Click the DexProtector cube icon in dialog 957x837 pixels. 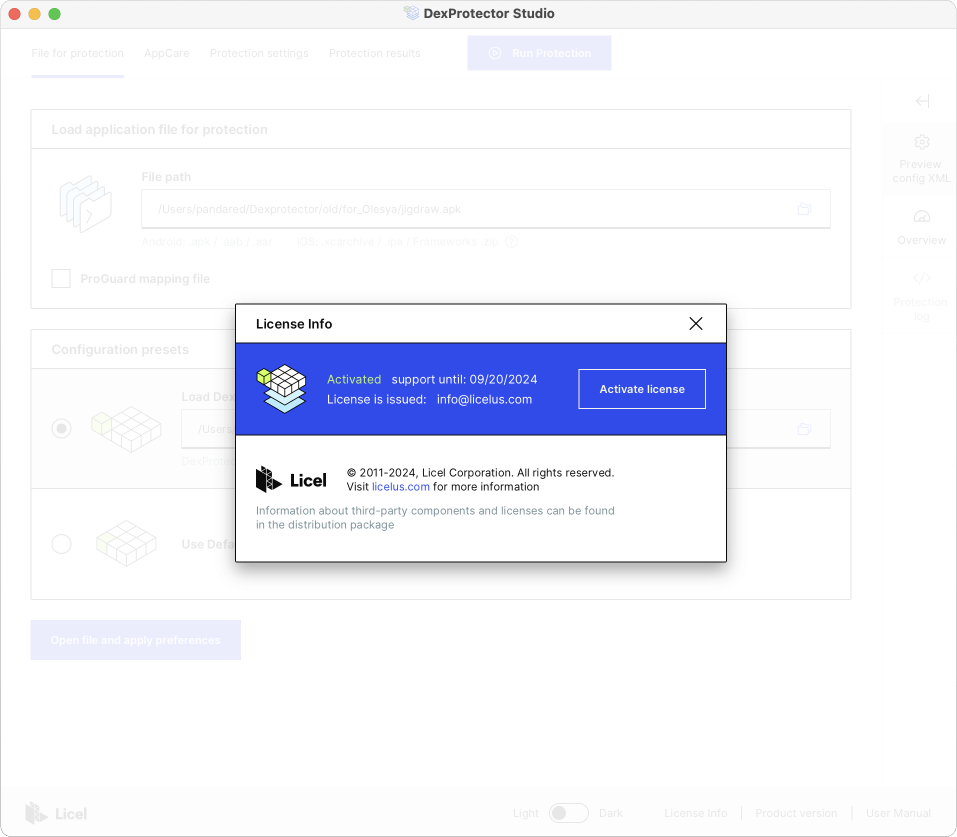pos(281,389)
